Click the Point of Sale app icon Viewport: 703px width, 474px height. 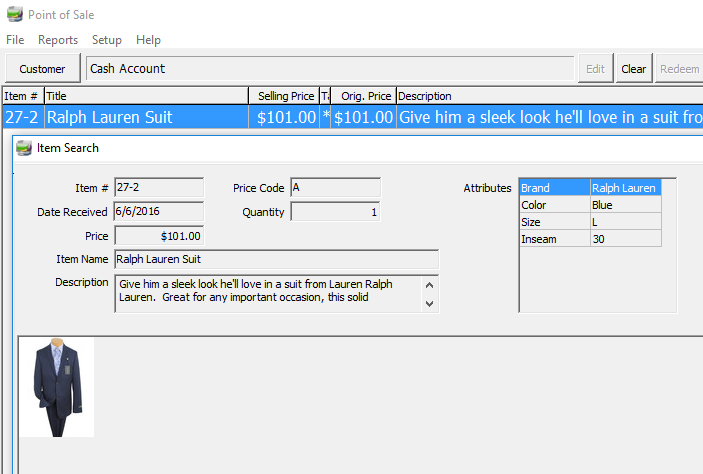point(14,14)
